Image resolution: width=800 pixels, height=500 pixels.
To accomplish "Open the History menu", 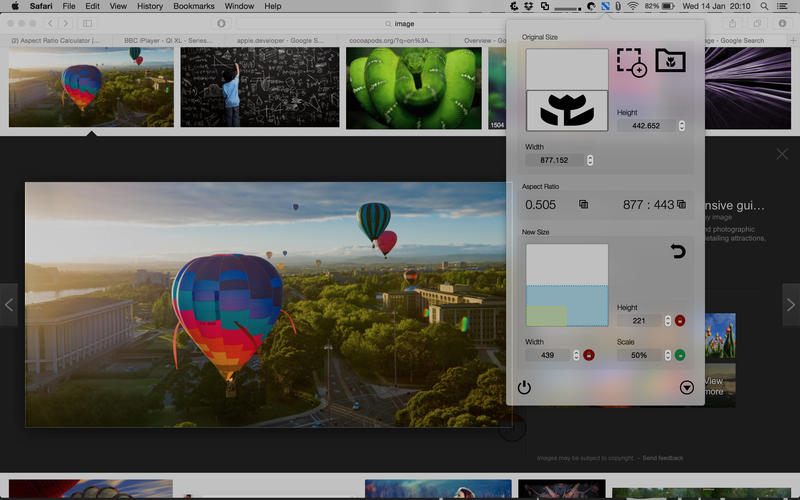I will tap(150, 6).
